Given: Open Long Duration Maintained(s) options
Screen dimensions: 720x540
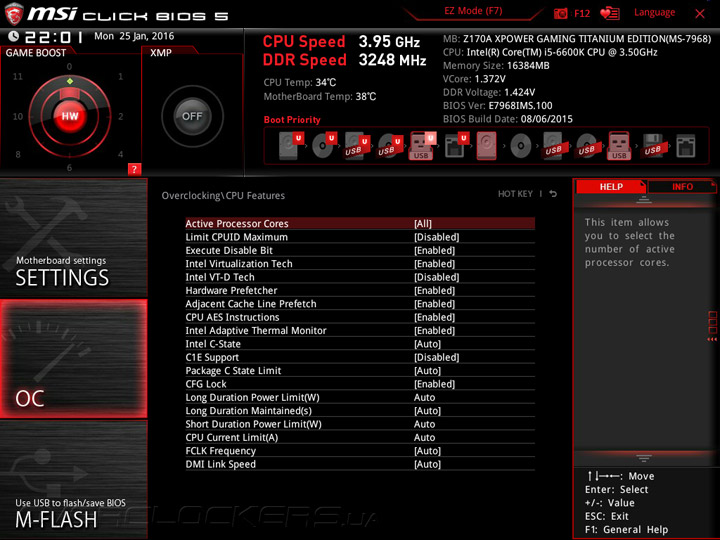Looking at the screenshot, I should click(x=360, y=411).
